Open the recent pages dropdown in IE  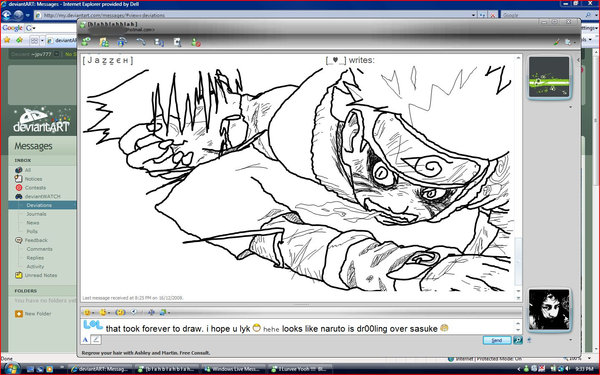28,16
